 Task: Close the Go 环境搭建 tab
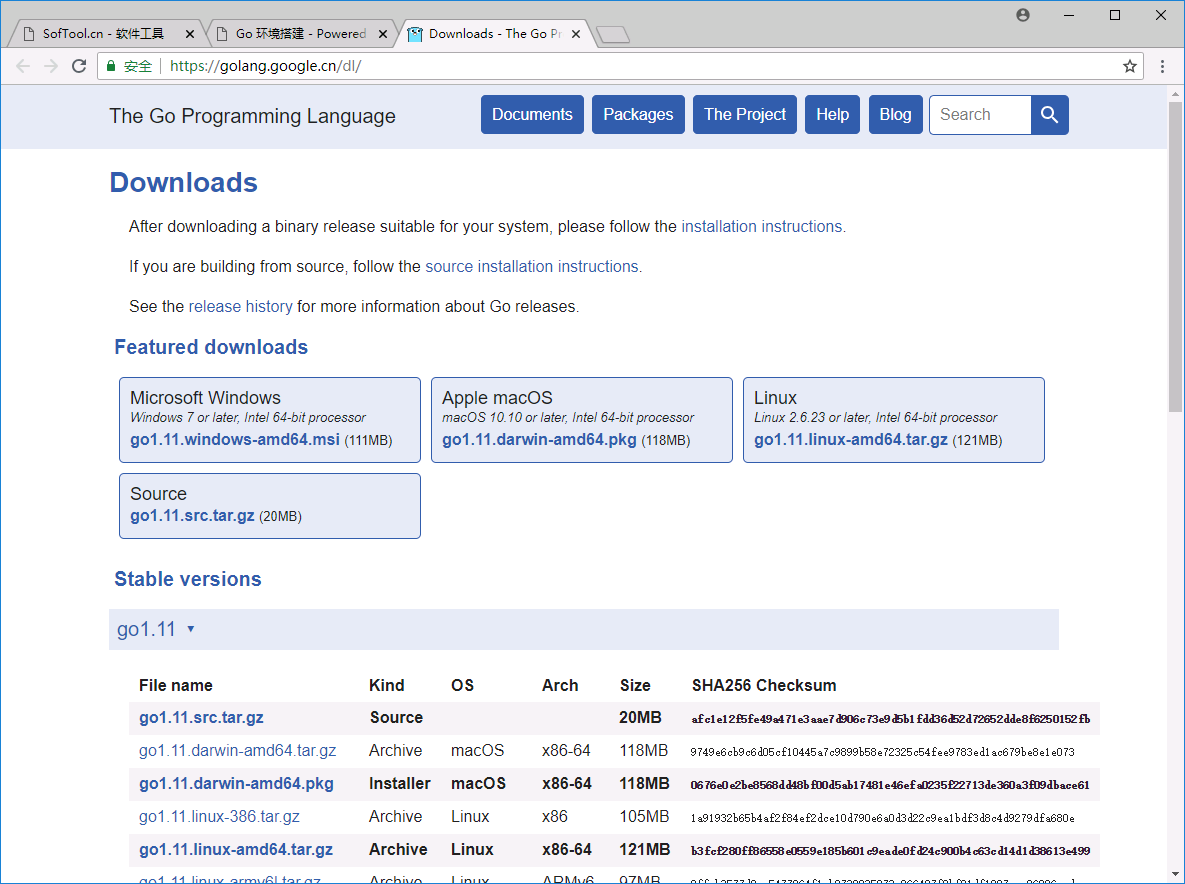[383, 34]
